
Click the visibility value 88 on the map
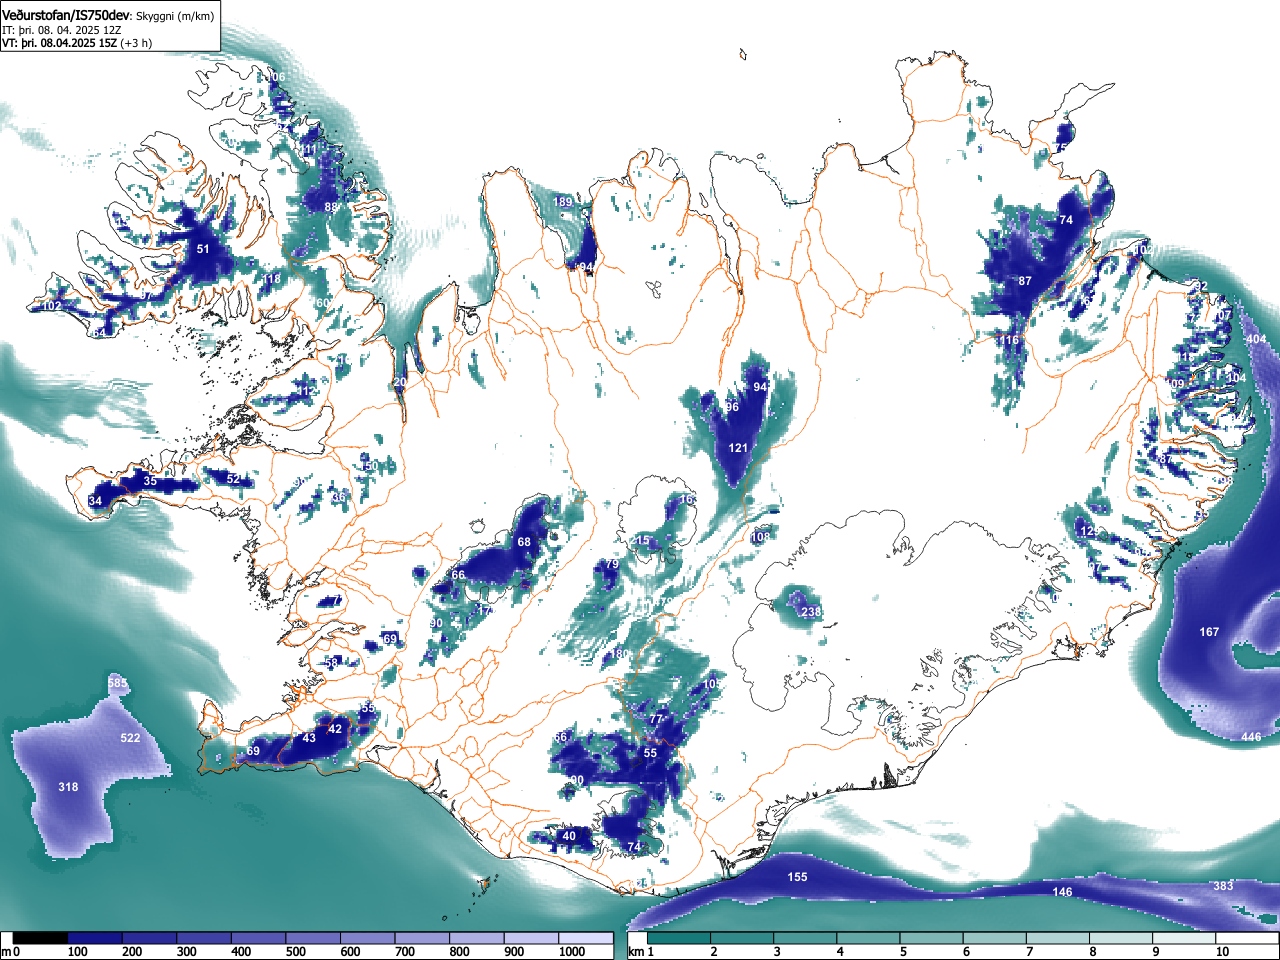pyautogui.click(x=331, y=207)
